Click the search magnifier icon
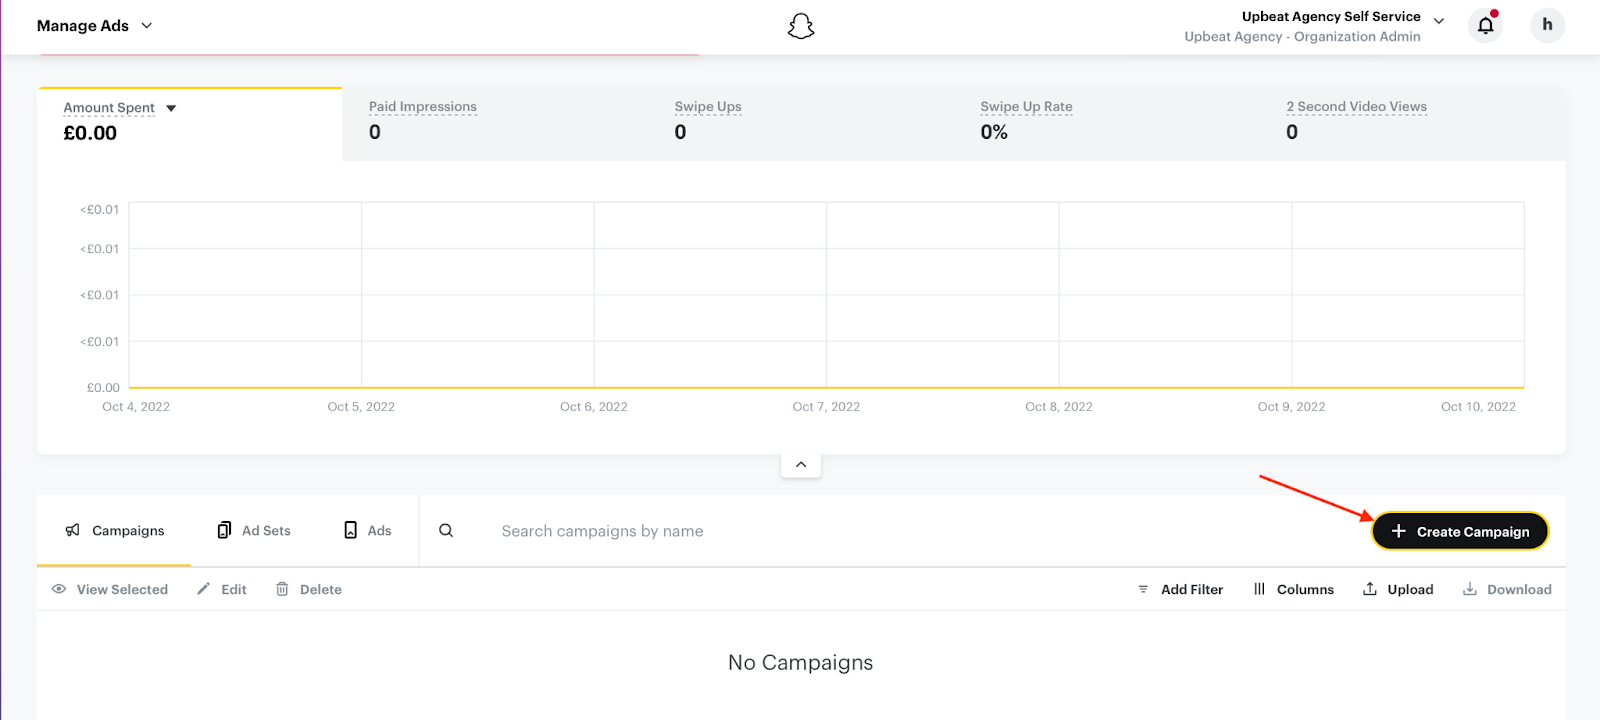1600x720 pixels. click(446, 531)
